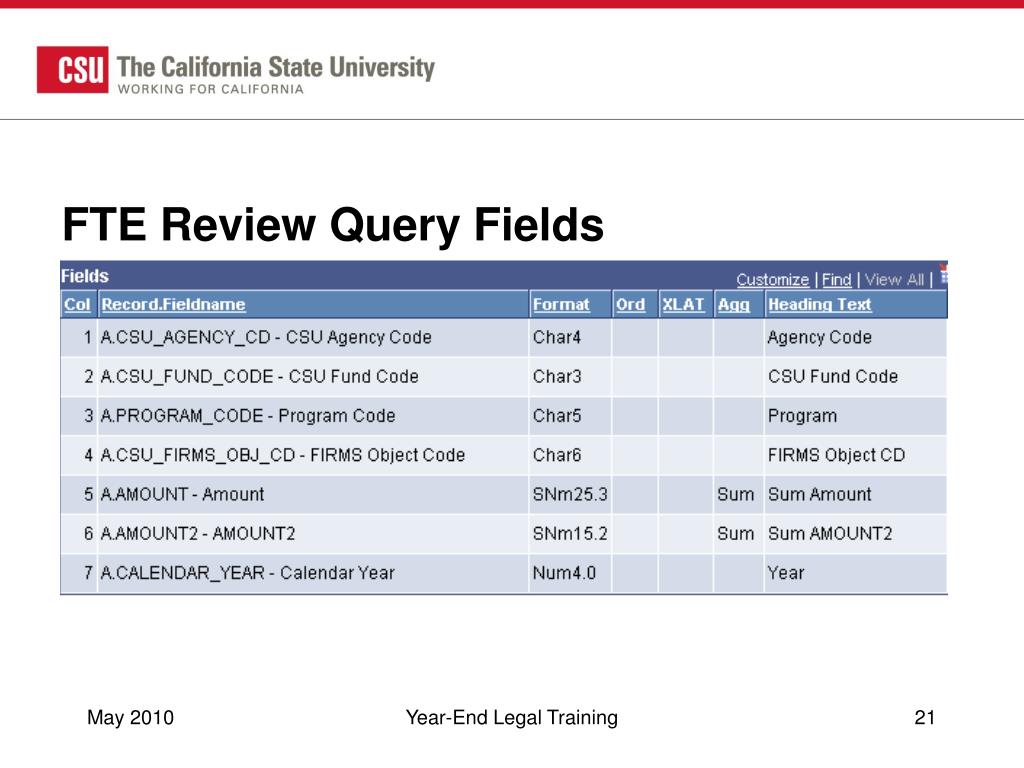Click the SNm15.2 format cell
The height and width of the screenshot is (768, 1024).
(570, 534)
